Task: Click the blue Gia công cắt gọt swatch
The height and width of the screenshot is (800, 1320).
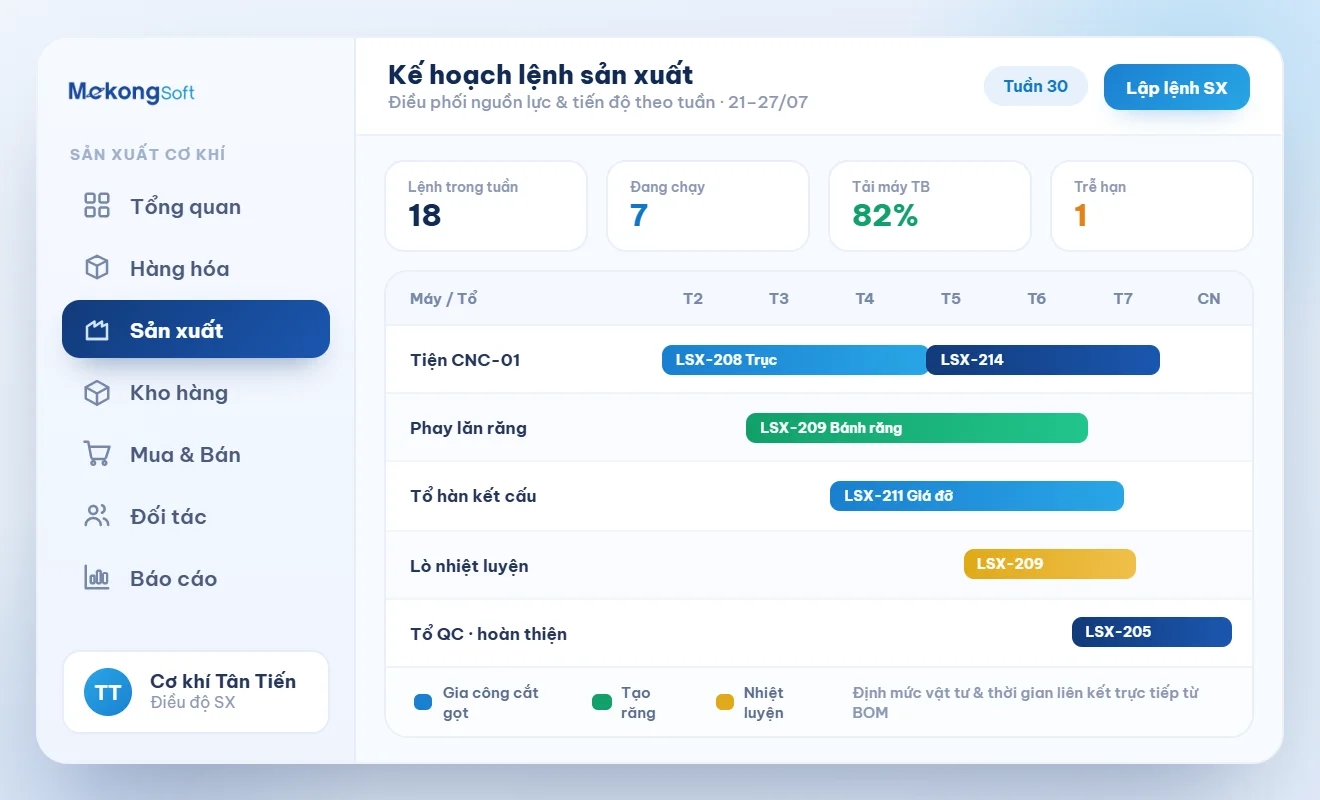Action: click(x=423, y=702)
